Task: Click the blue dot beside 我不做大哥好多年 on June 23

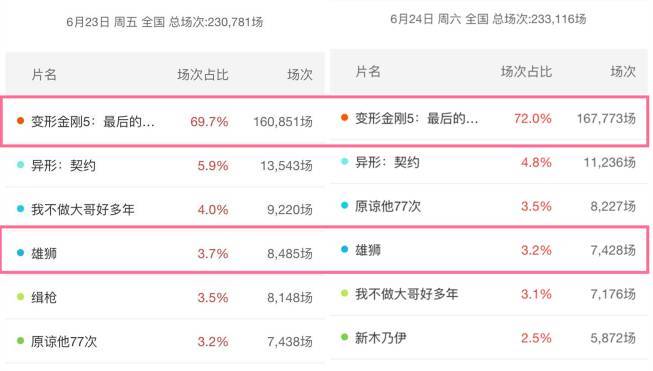Action: (20, 209)
